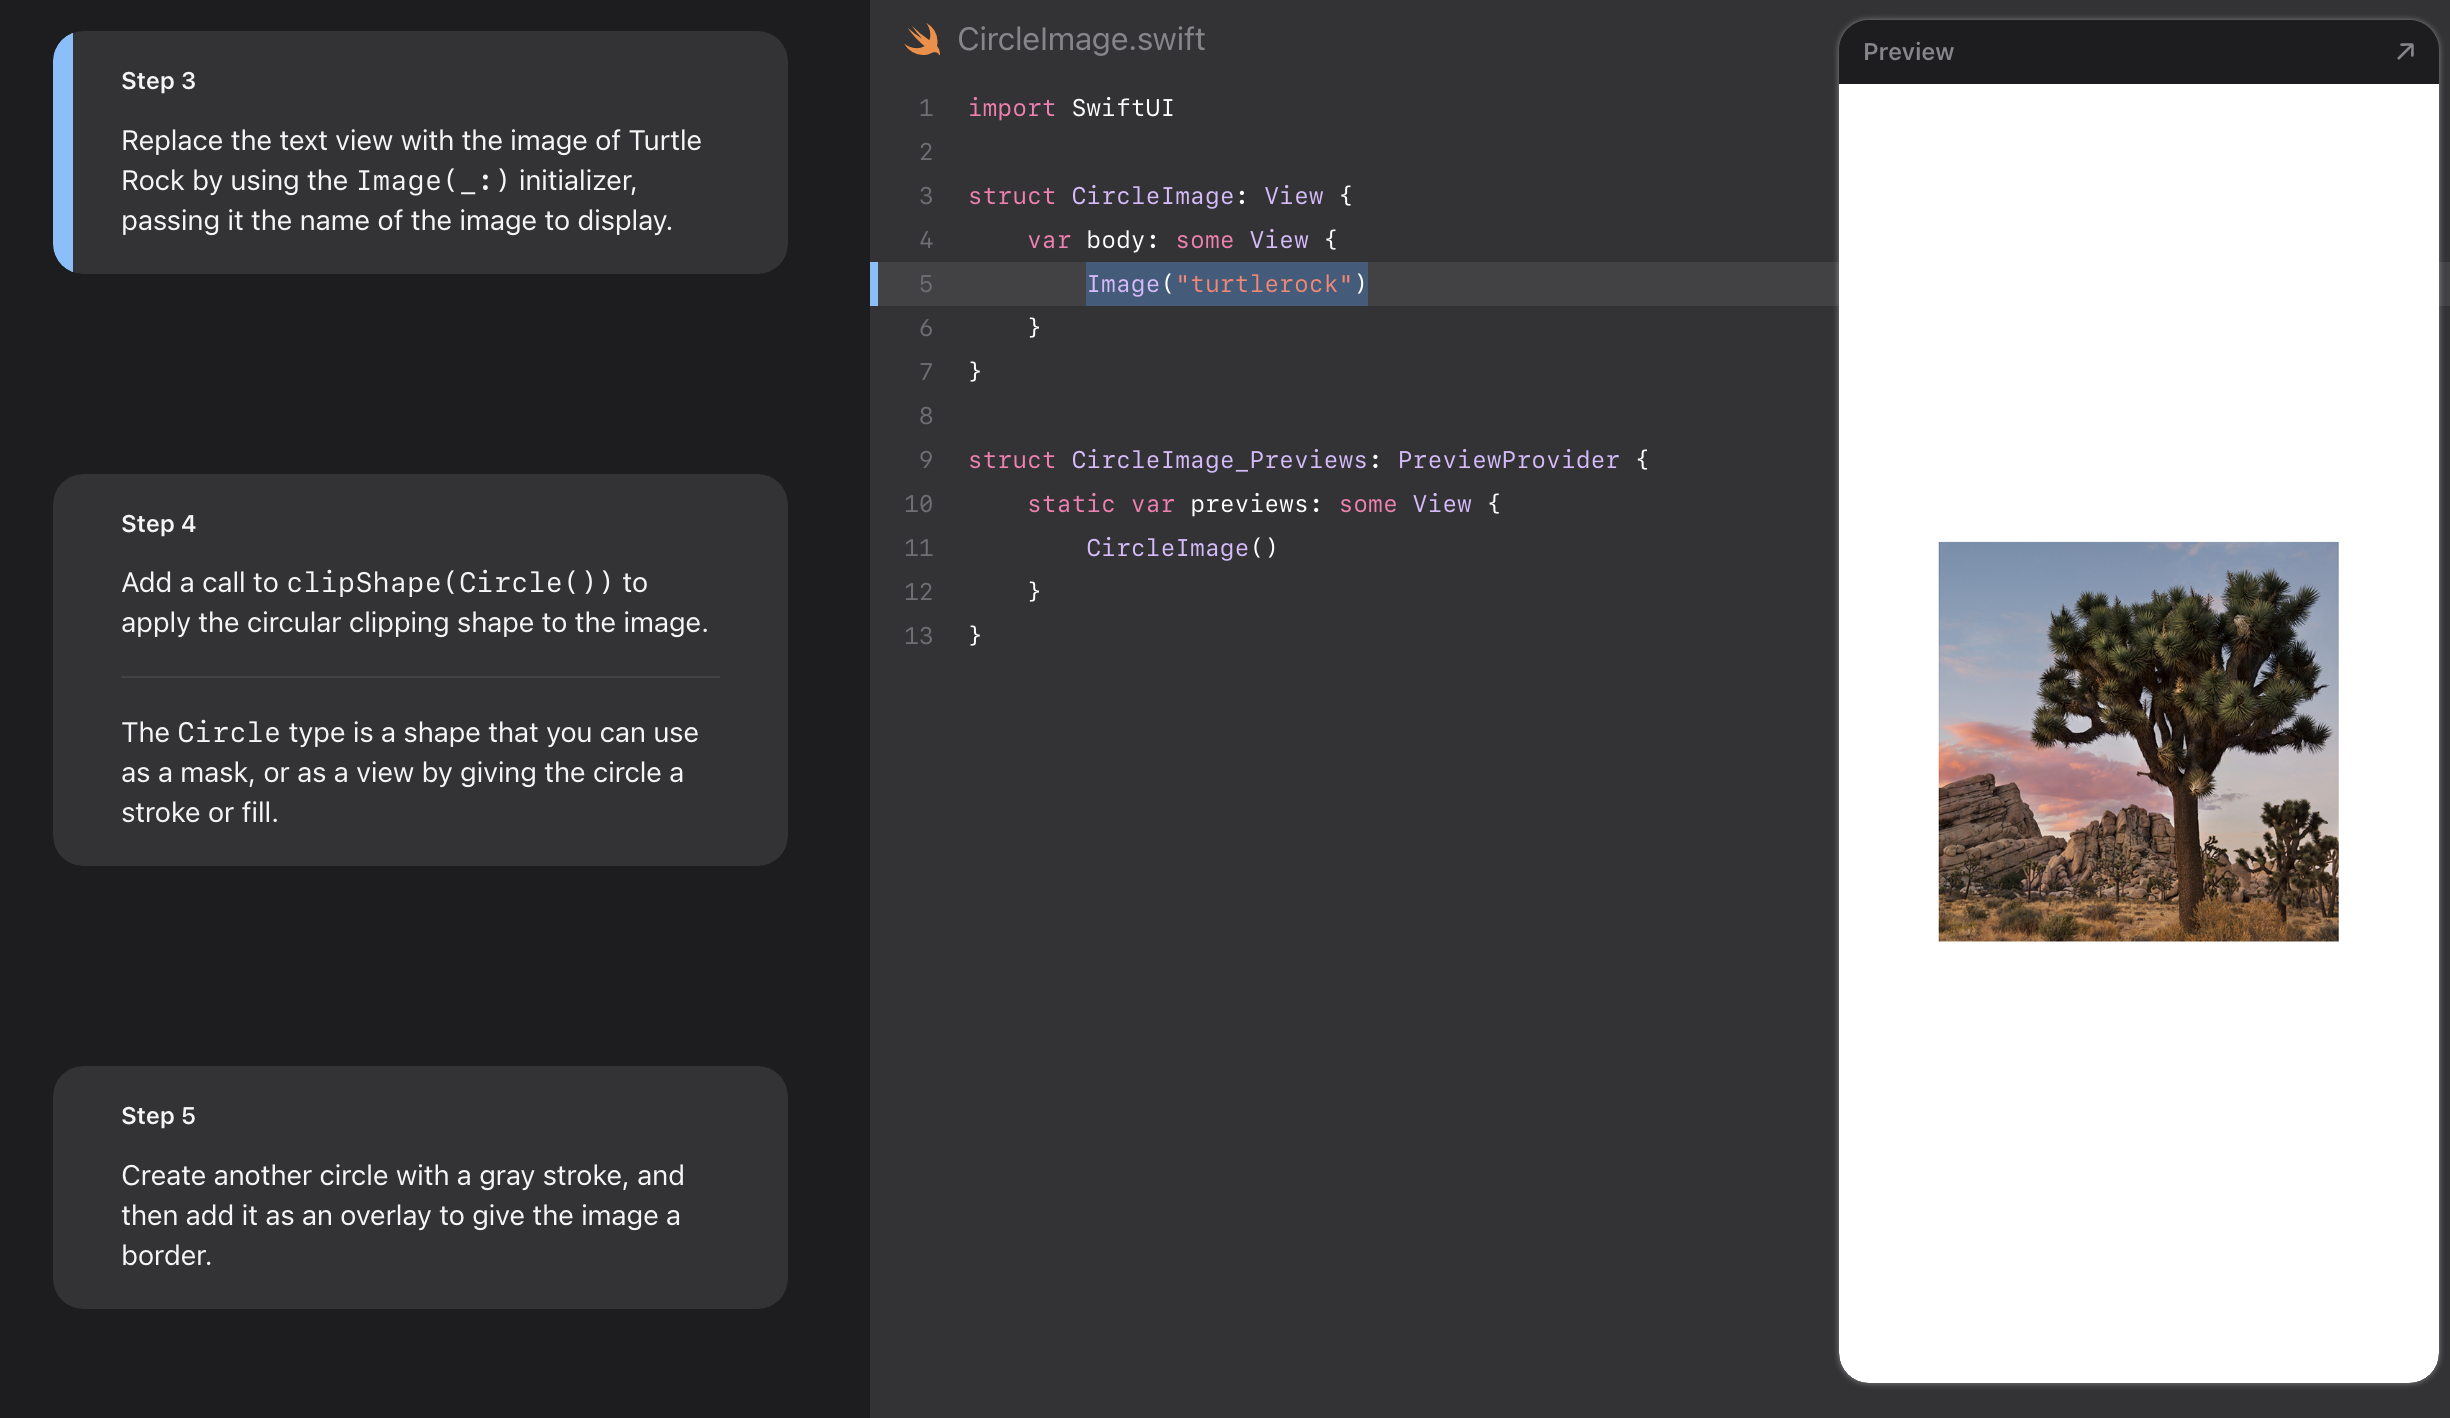Click the highlighted Image("turtlerock") code
The image size is (2450, 1418).
click(x=1226, y=284)
